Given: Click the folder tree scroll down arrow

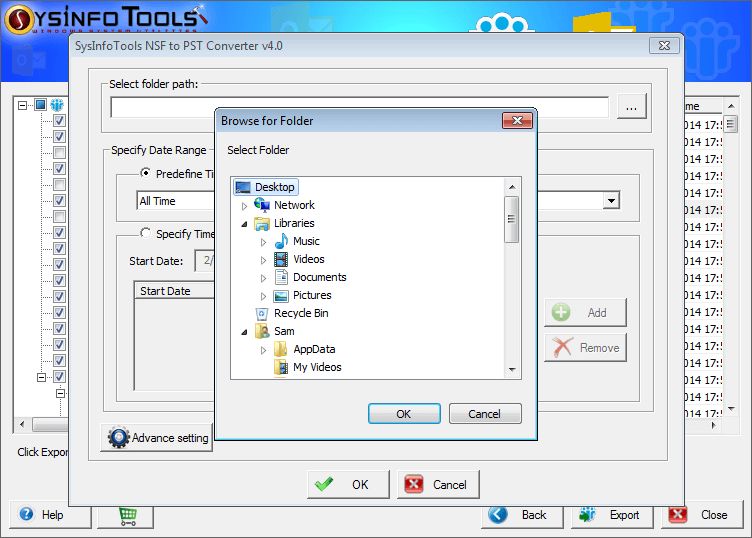Looking at the screenshot, I should [x=512, y=370].
